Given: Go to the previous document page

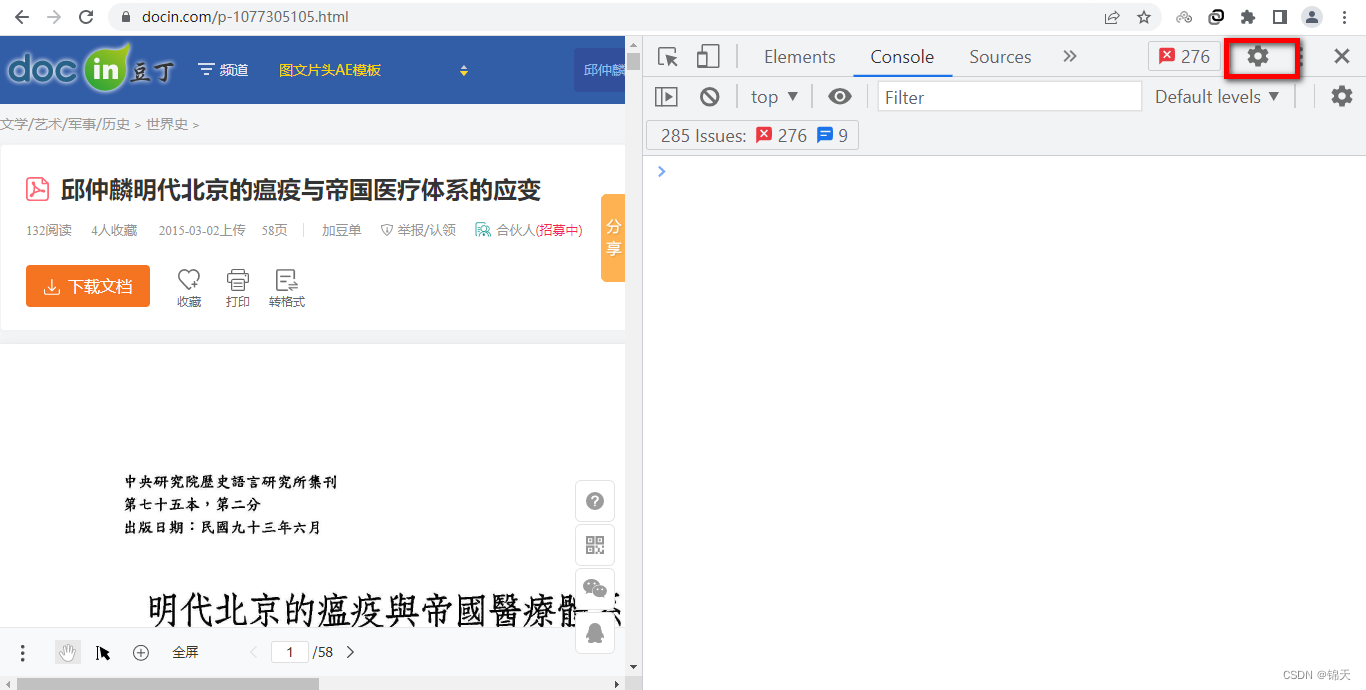Looking at the screenshot, I should point(253,652).
